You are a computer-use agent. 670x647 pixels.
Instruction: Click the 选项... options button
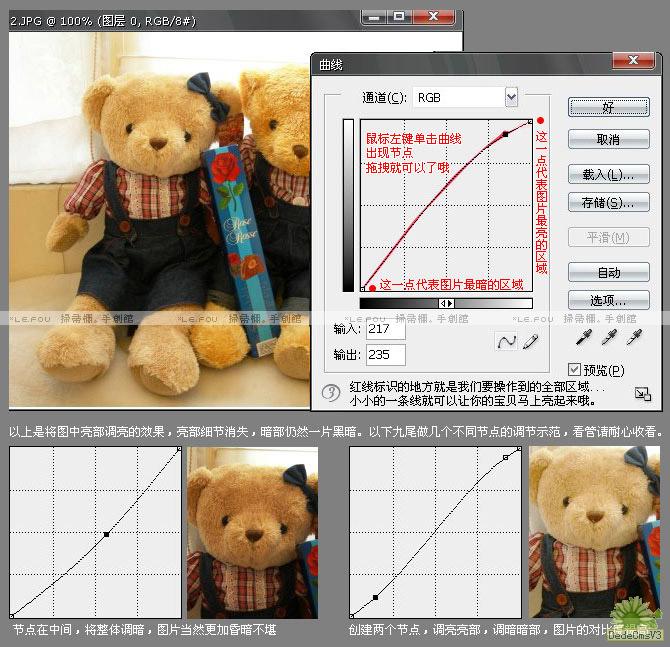tap(608, 300)
